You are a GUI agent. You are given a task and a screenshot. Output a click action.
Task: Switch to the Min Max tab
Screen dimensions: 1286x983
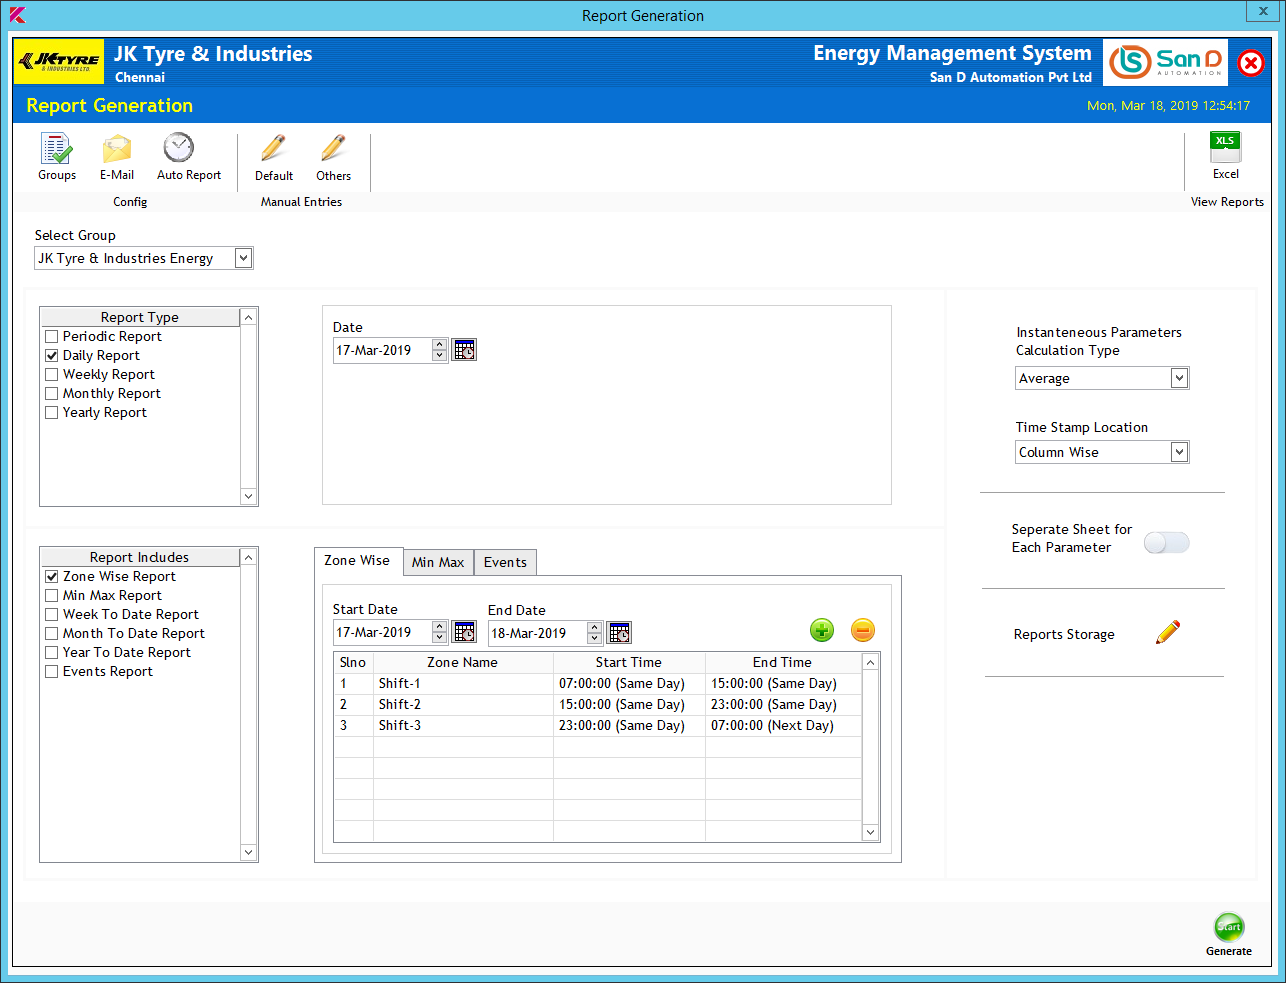pos(438,563)
